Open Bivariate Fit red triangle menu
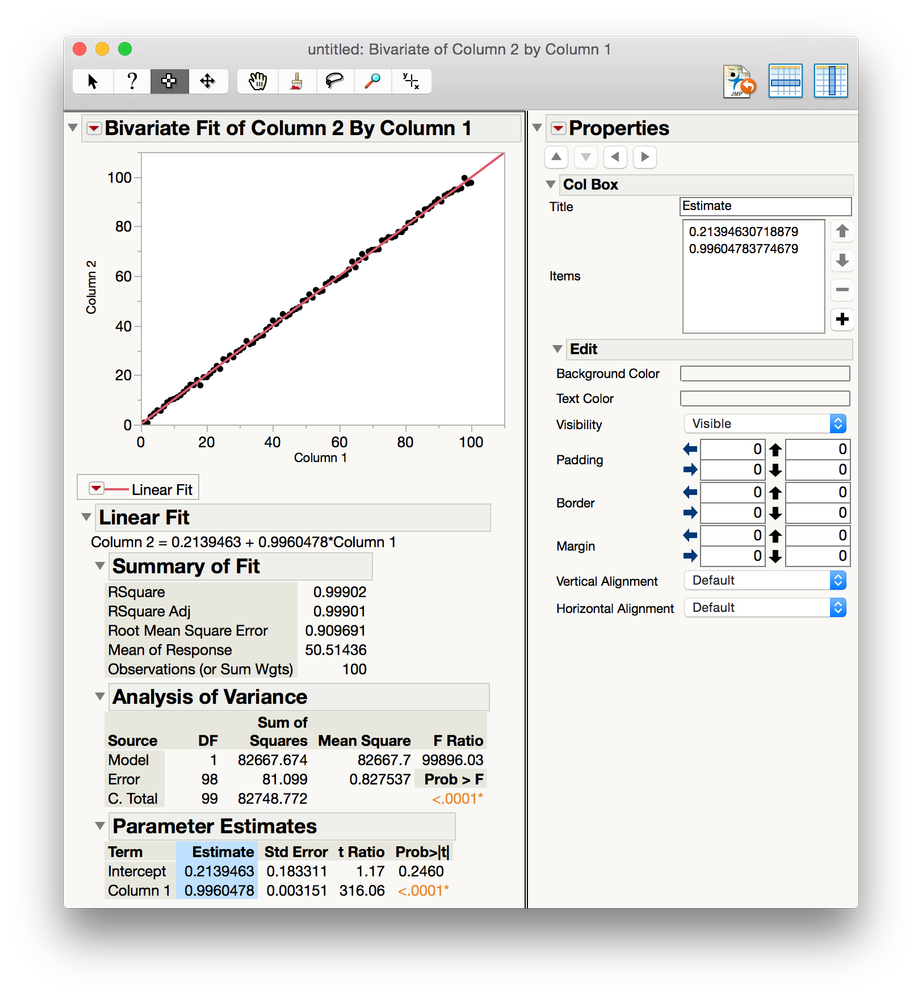Viewport: 922px width, 999px height. coord(94,129)
